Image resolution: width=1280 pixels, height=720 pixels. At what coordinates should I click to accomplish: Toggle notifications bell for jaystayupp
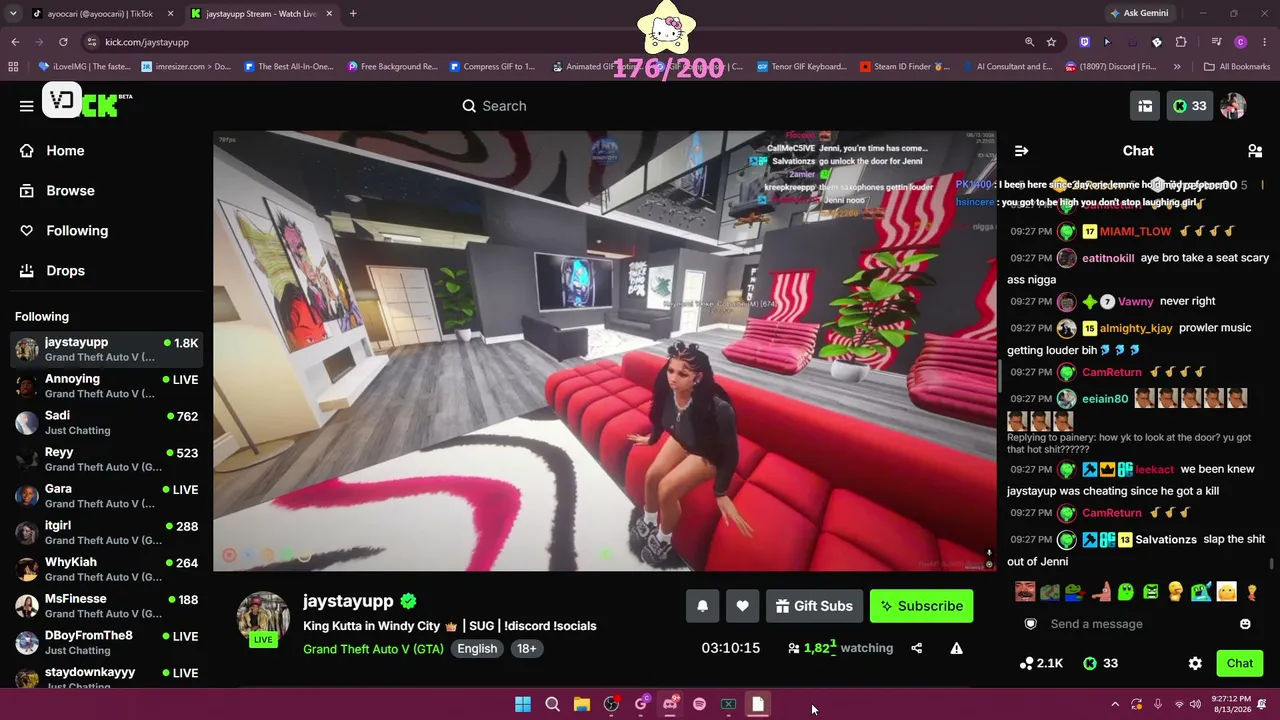702,606
